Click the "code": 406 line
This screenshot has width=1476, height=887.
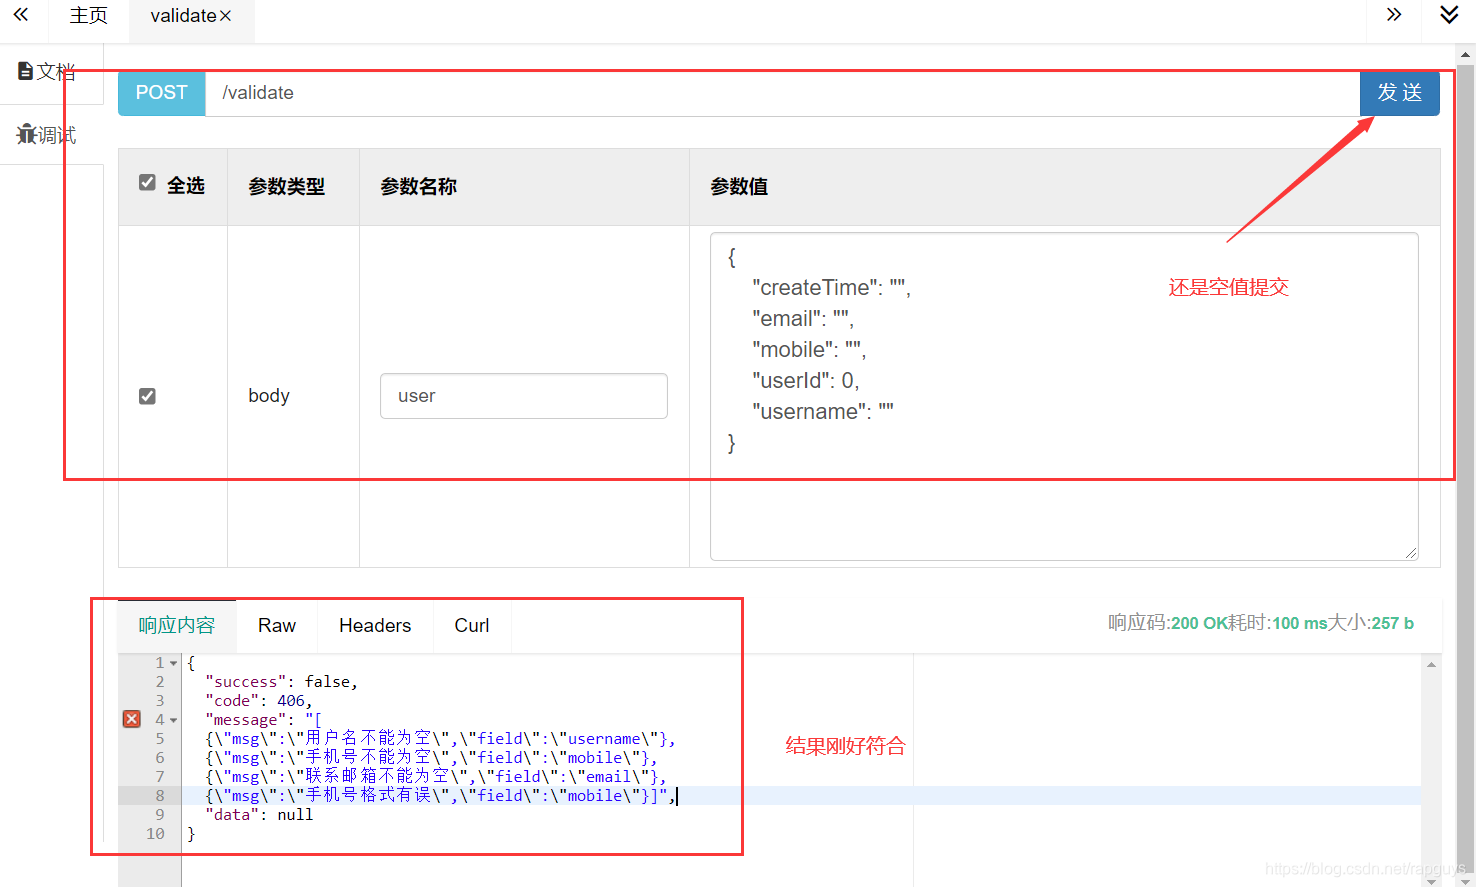click(259, 701)
